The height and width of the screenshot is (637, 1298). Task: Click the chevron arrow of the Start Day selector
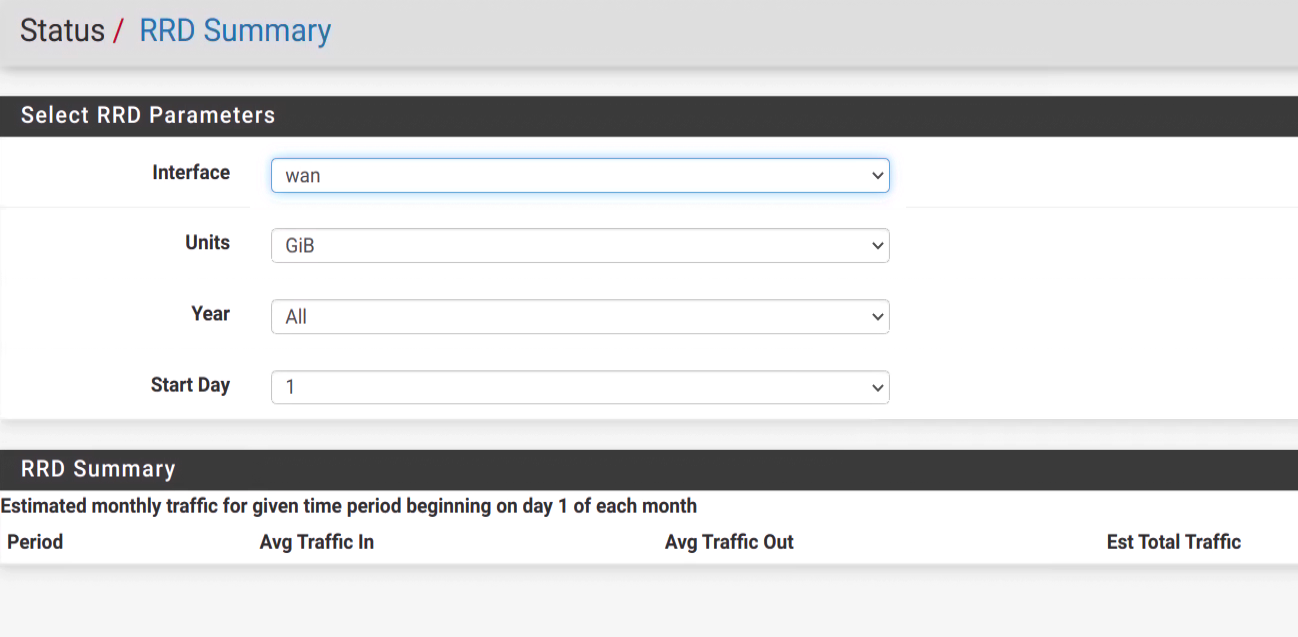click(x=877, y=387)
